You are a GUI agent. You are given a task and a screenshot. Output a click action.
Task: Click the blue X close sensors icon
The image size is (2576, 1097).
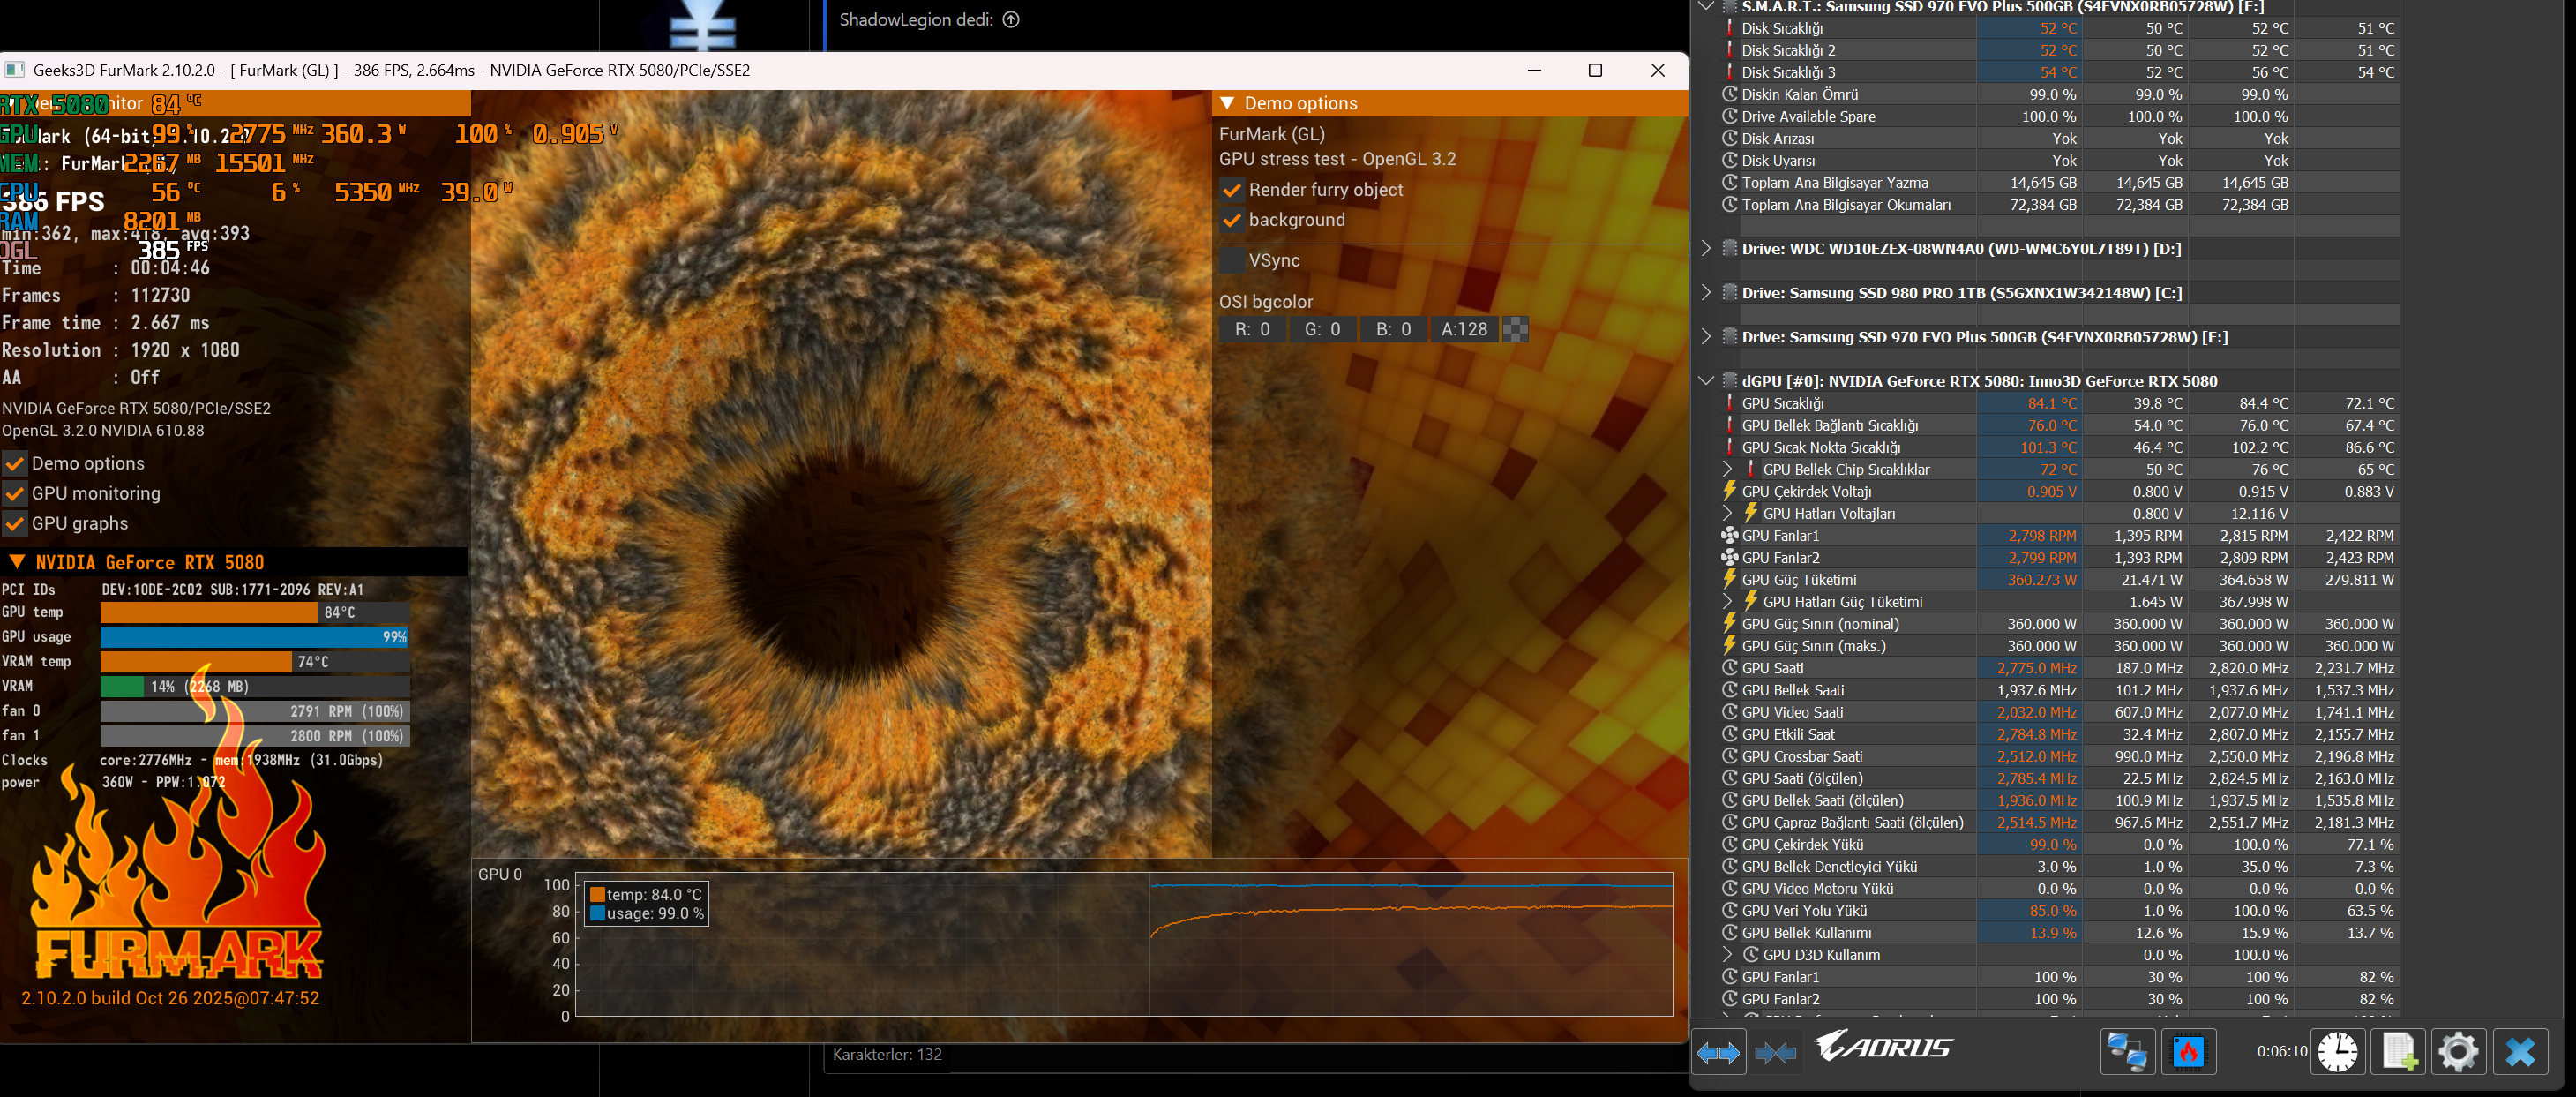(x=2520, y=1051)
